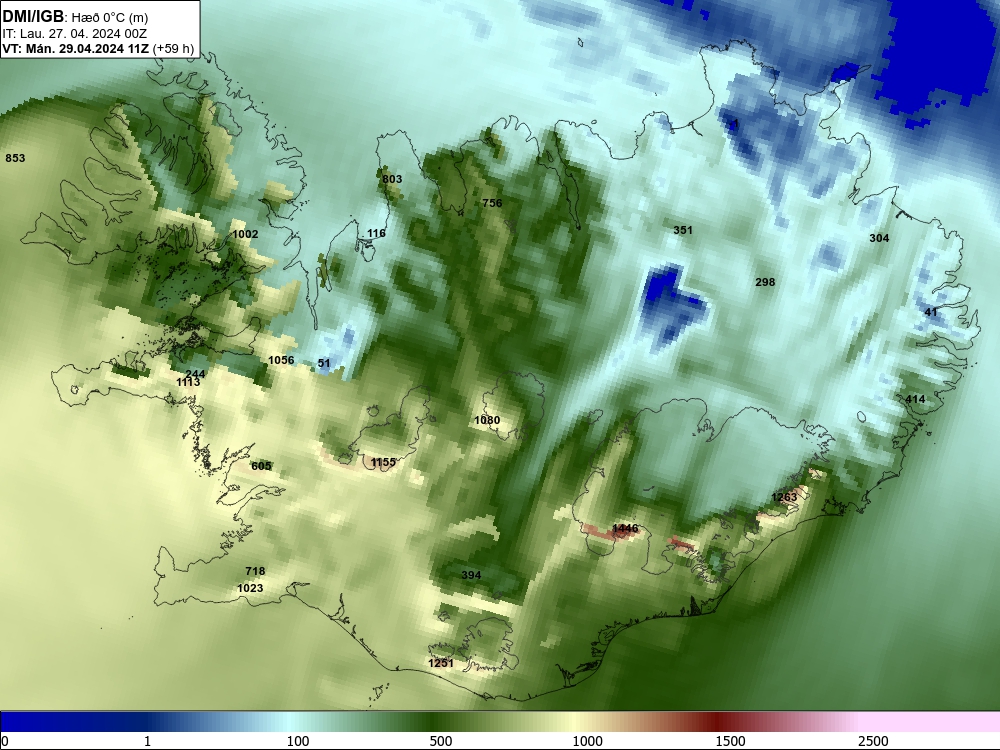Viewport: 1000px width, 750px height.
Task: Click the 1155 height value
Action: coord(383,462)
